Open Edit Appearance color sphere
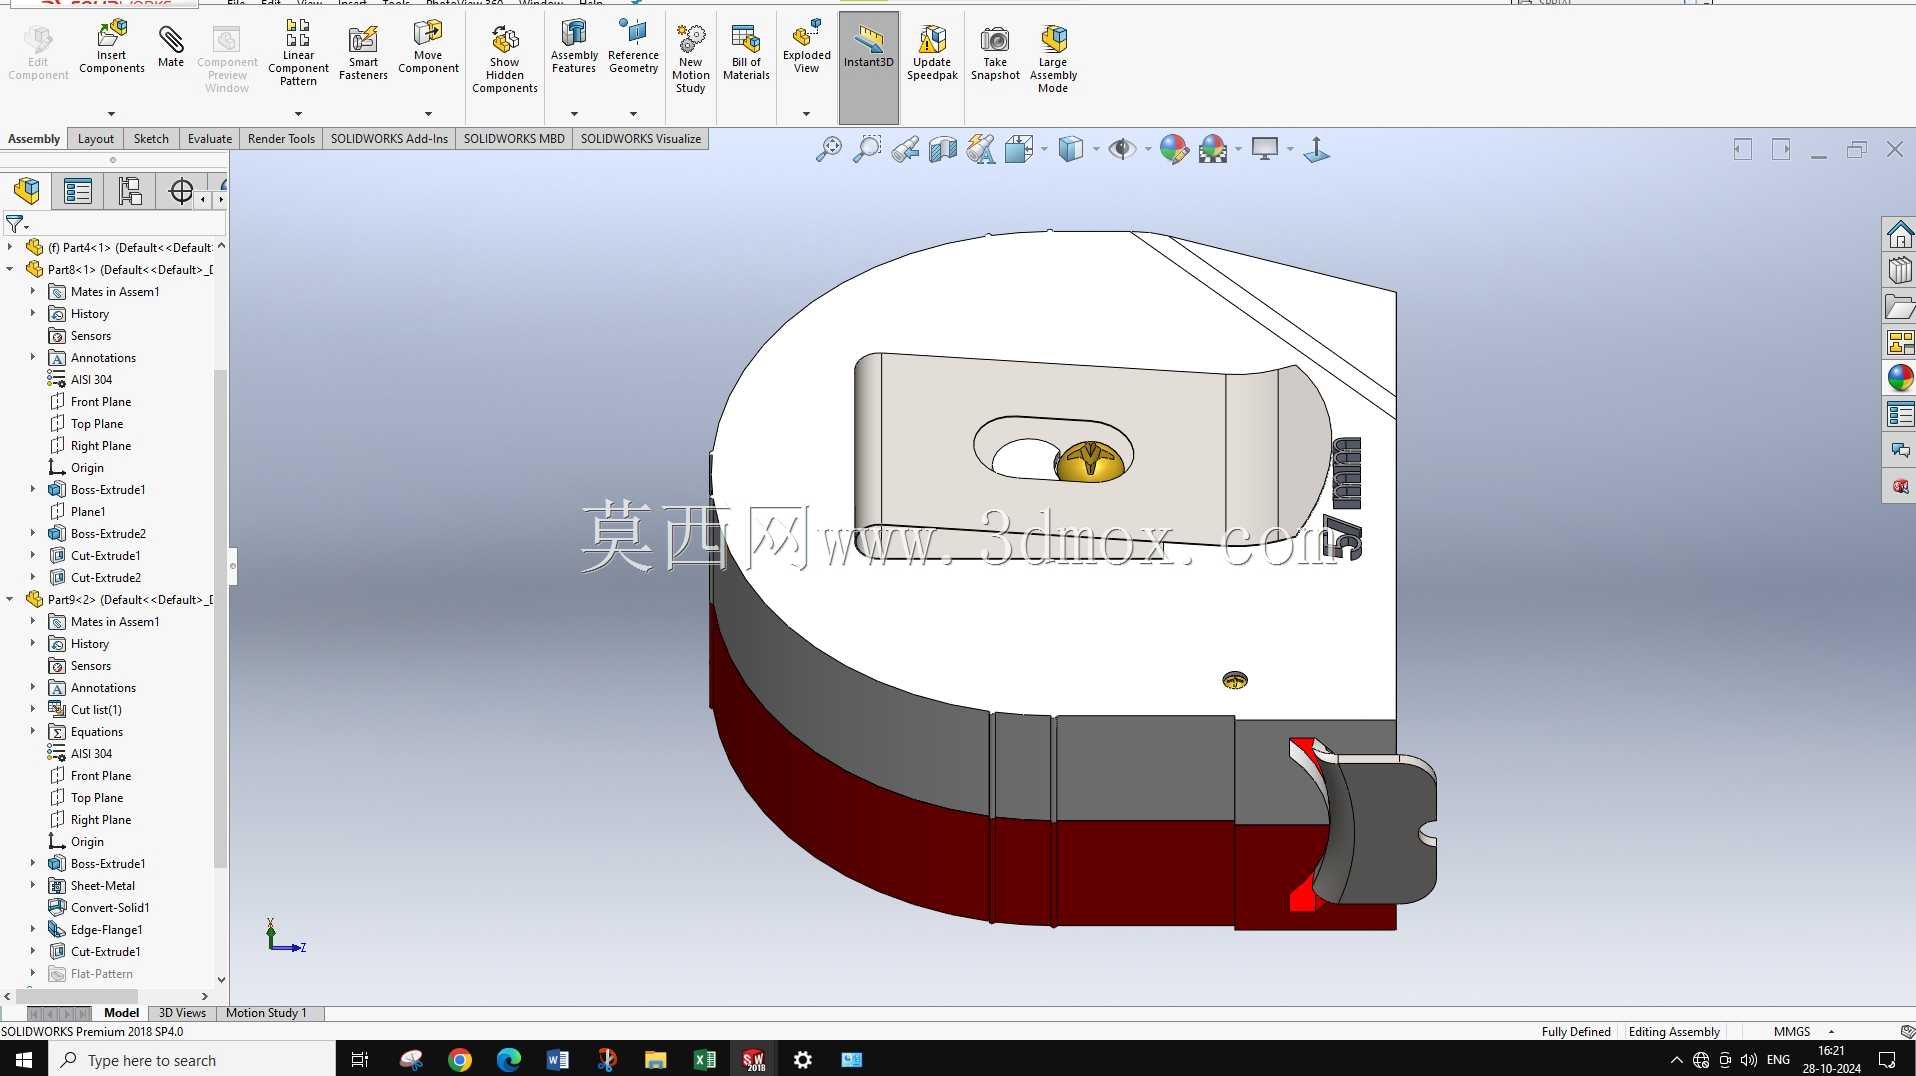This screenshot has width=1916, height=1076. (x=1174, y=149)
